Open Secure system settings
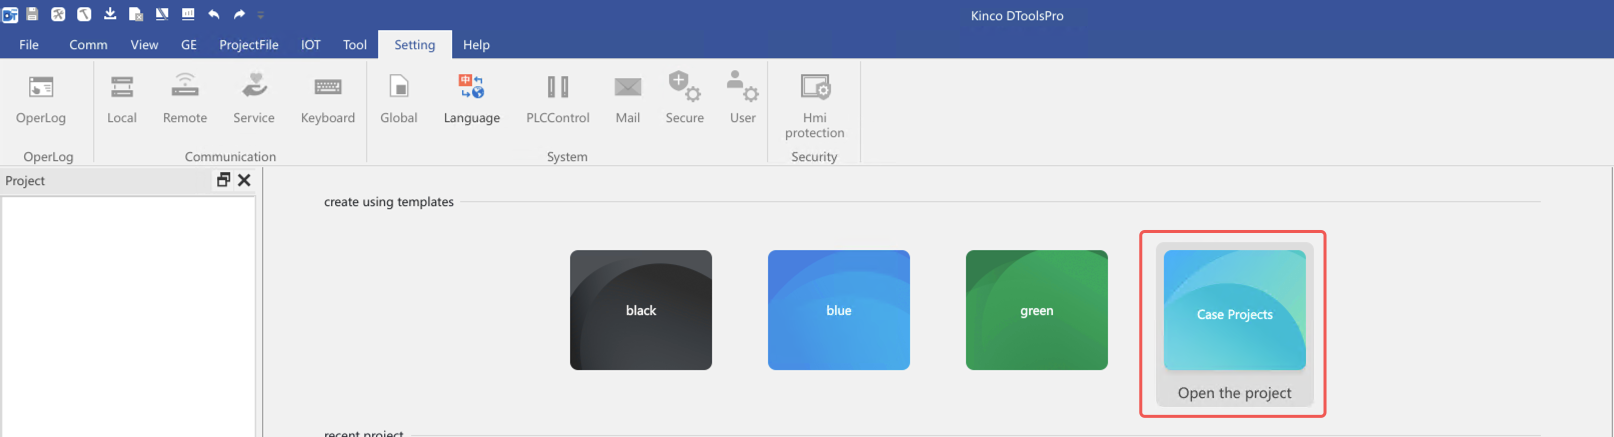This screenshot has width=1614, height=437. pos(685,98)
